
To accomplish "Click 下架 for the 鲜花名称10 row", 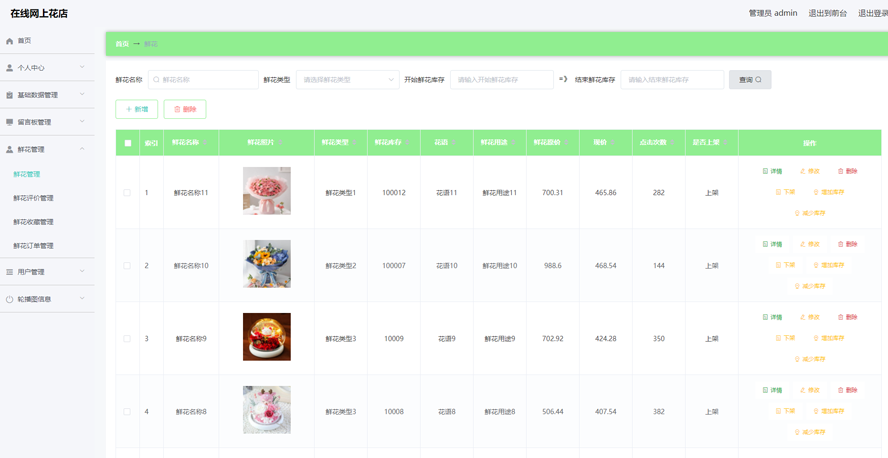I will pos(785,265).
